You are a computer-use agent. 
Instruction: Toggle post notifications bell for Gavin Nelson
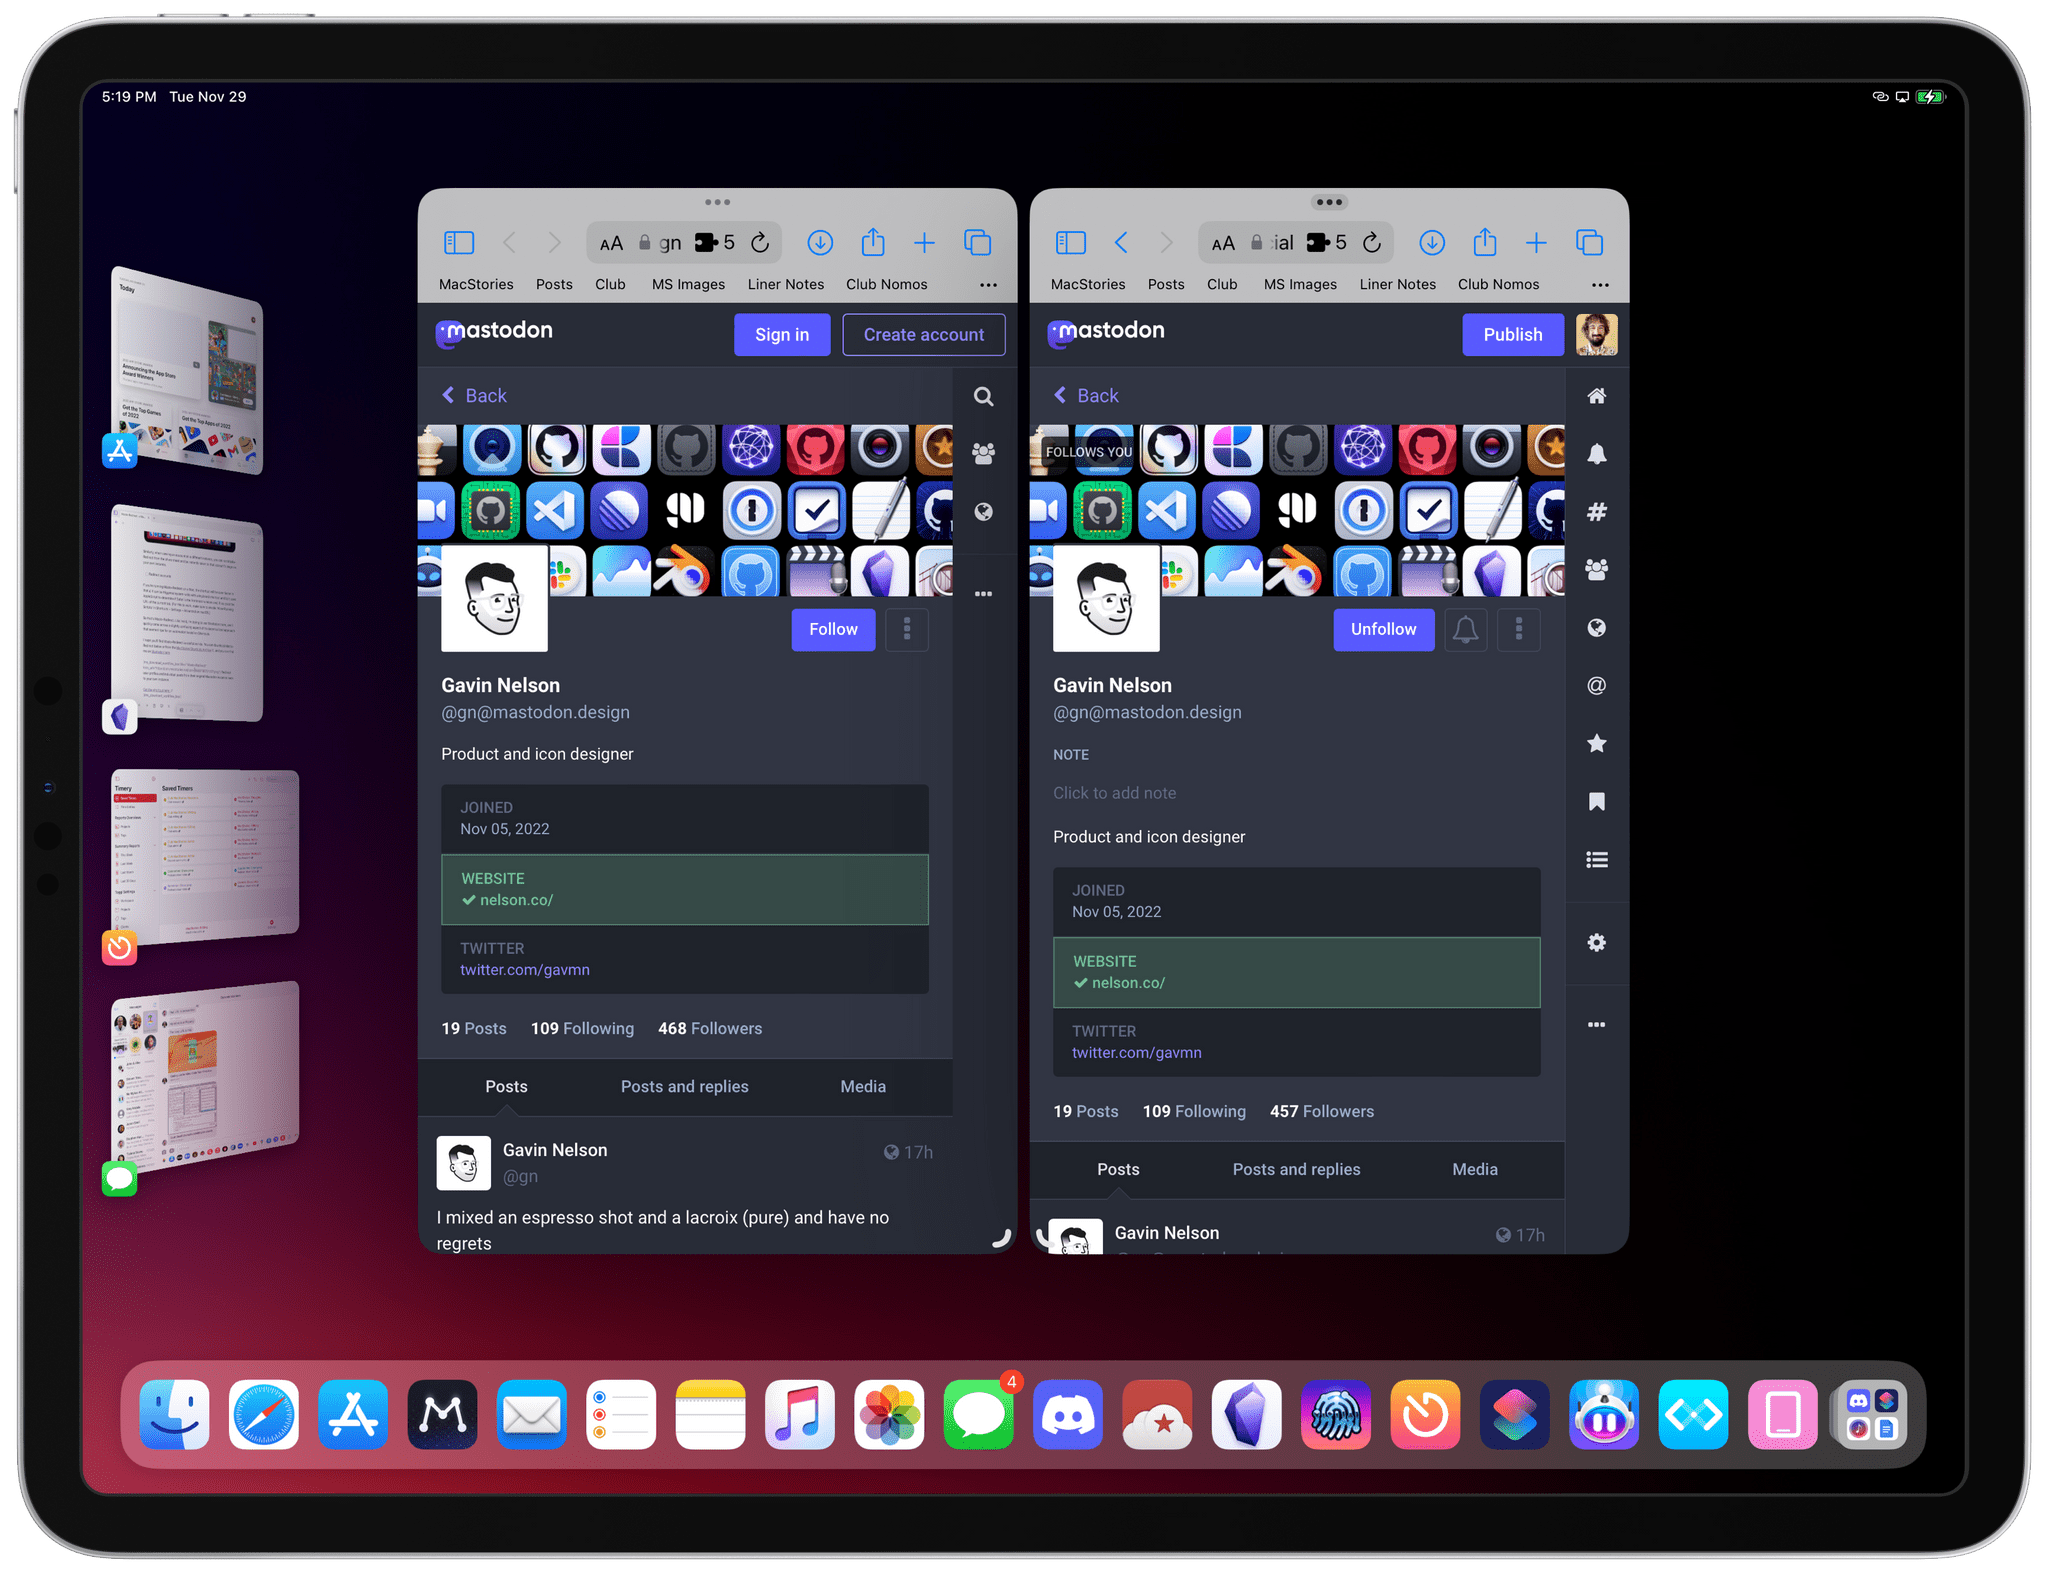(x=1465, y=629)
